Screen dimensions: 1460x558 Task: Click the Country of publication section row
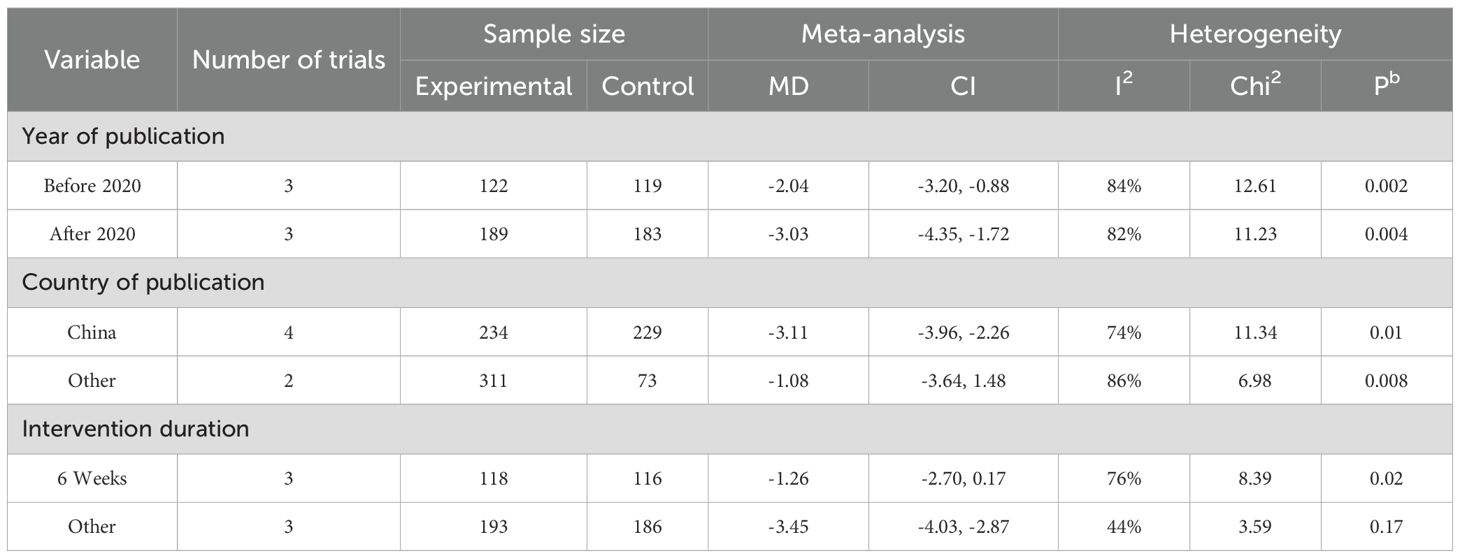[143, 282]
